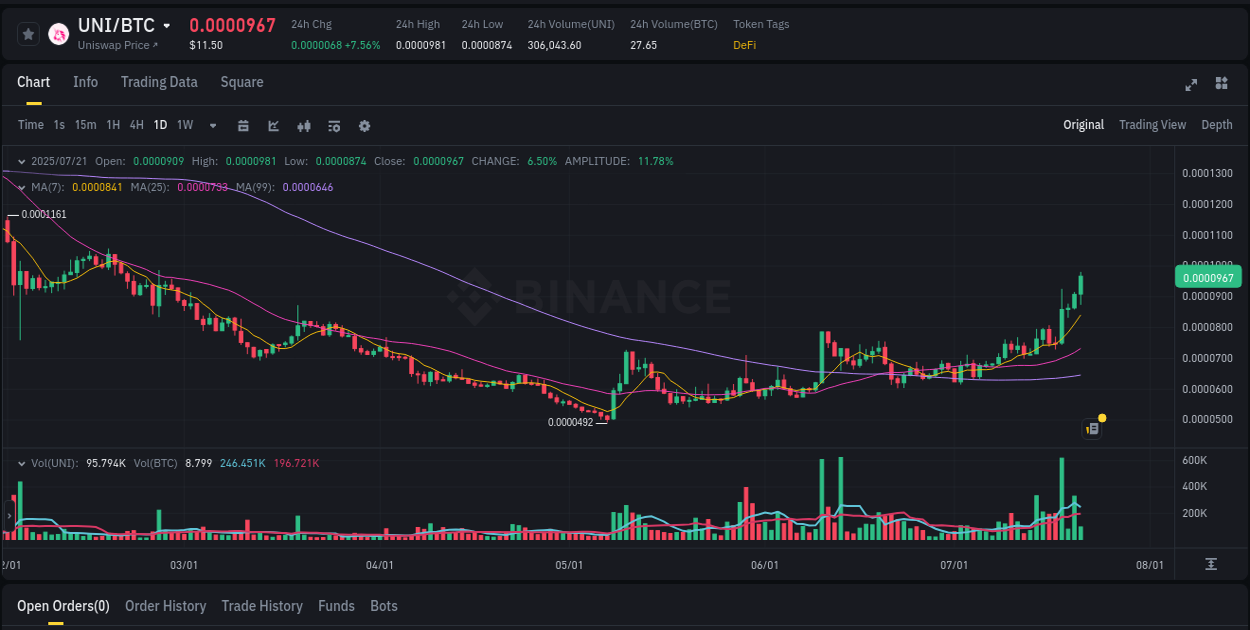Switch to the Trading Data tab
1250x630 pixels.
pyautogui.click(x=159, y=82)
